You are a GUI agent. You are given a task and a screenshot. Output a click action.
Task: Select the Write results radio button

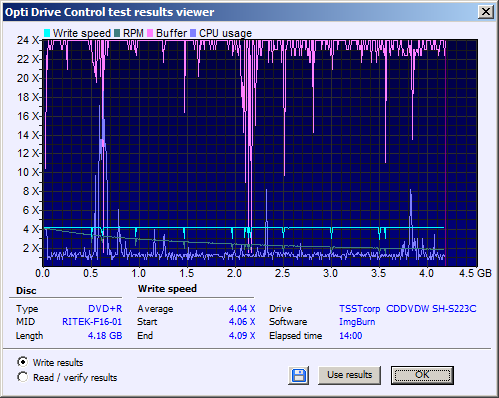(23, 362)
